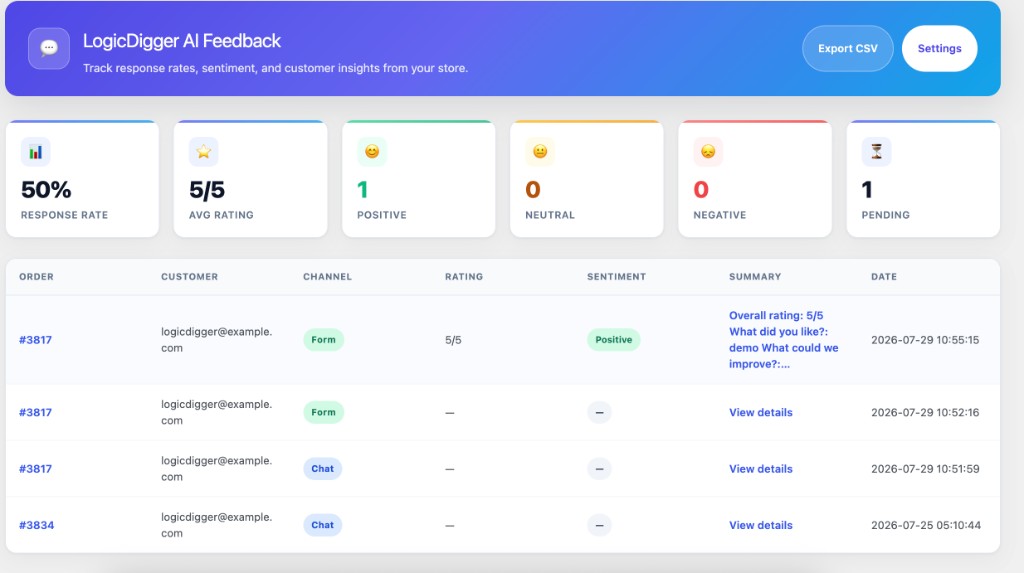Click the red 0 Negative count
The height and width of the screenshot is (573, 1024).
(x=701, y=190)
